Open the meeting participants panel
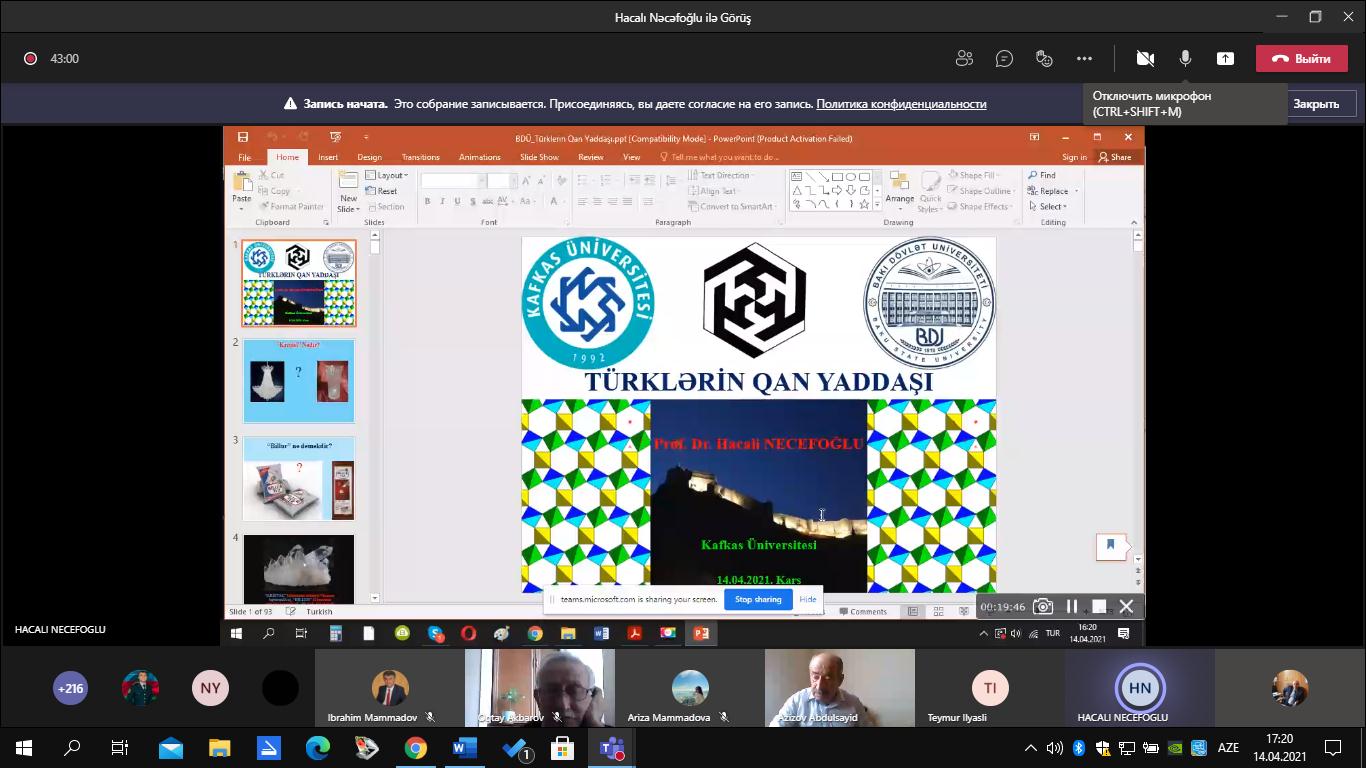1366x768 pixels. click(x=964, y=59)
